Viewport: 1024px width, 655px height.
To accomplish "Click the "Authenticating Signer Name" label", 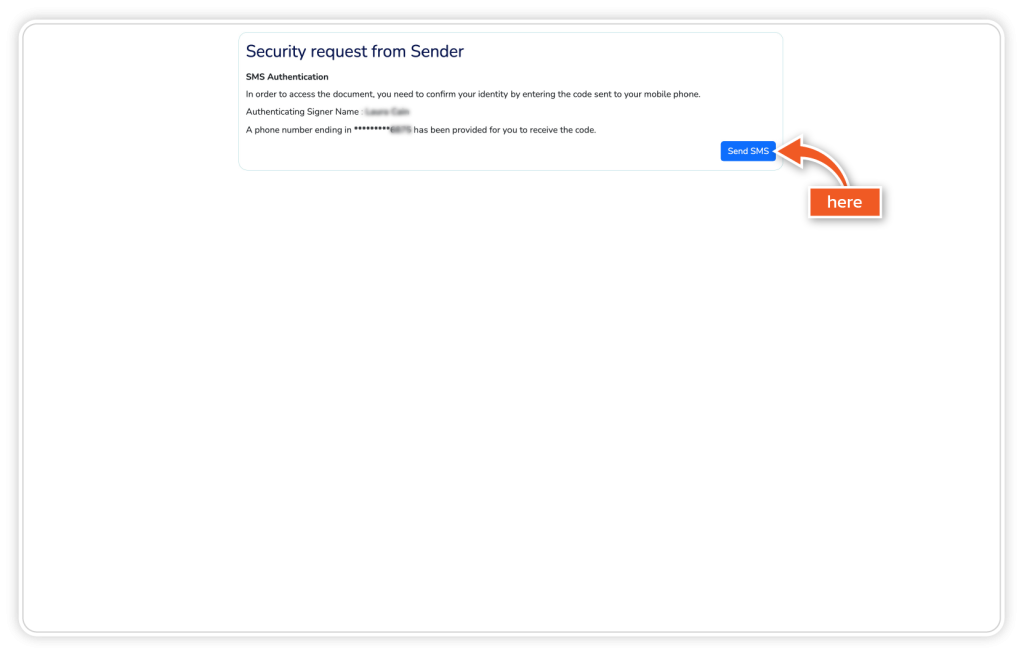I will click(302, 112).
